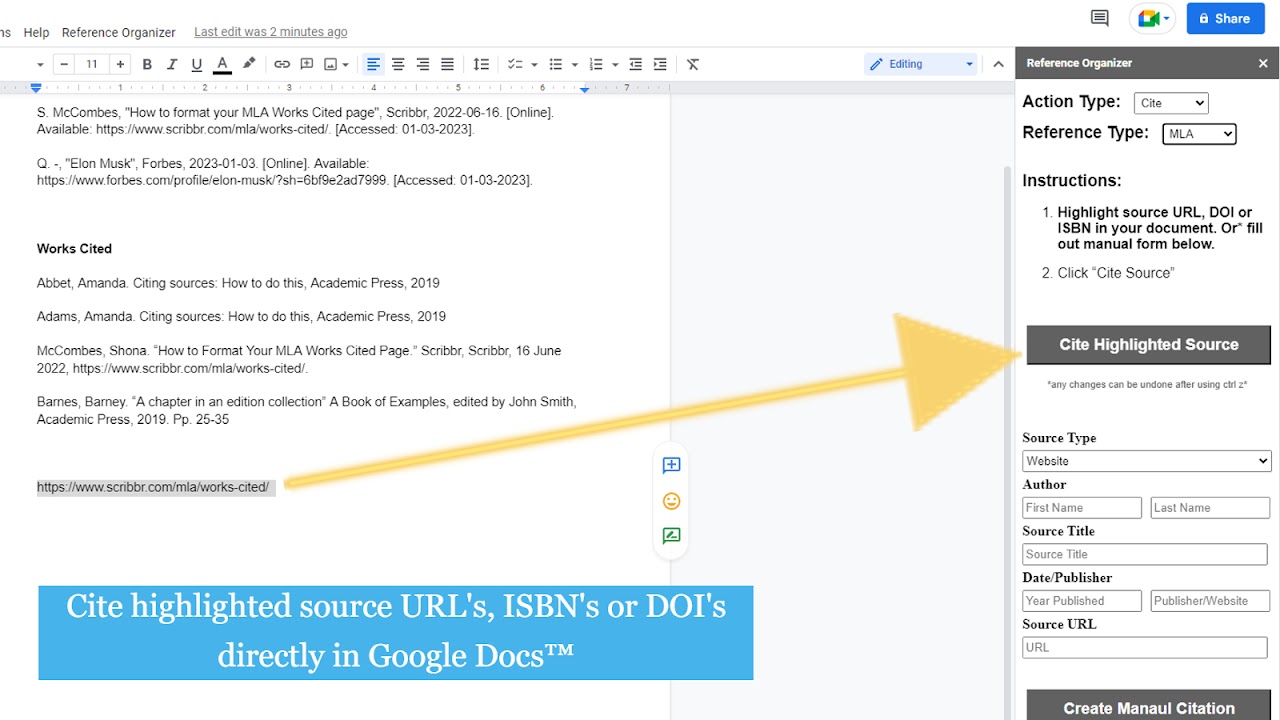This screenshot has width=1280, height=720.
Task: Focus the Source Title field
Action: (x=1145, y=554)
